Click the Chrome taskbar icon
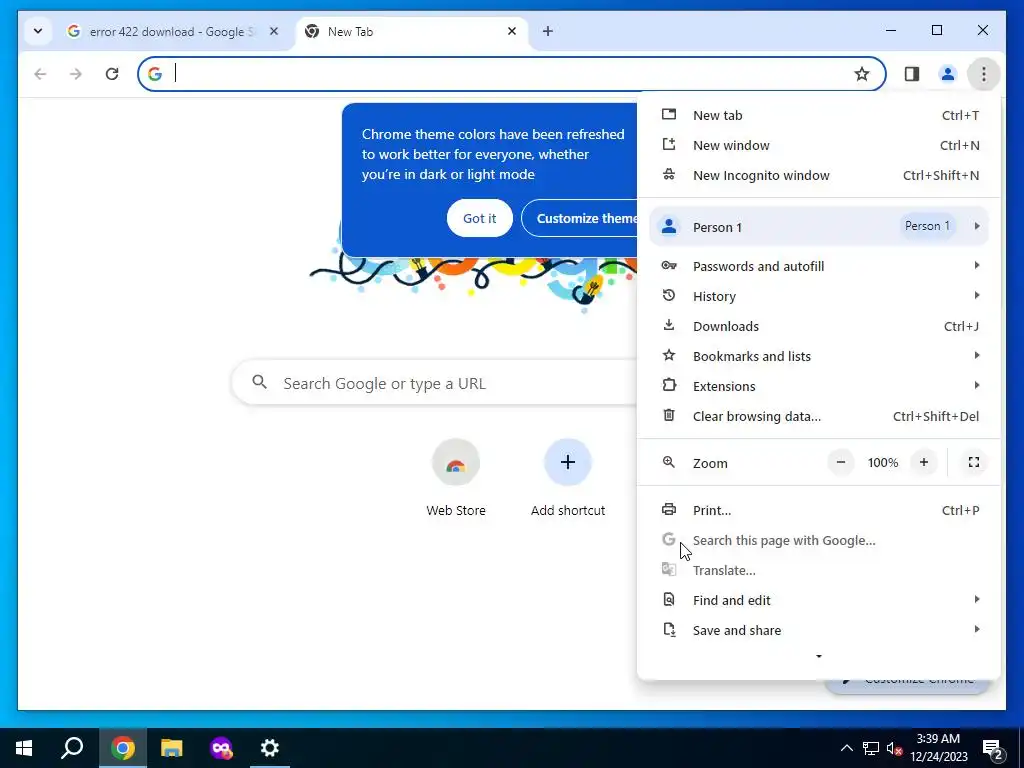 pyautogui.click(x=122, y=748)
